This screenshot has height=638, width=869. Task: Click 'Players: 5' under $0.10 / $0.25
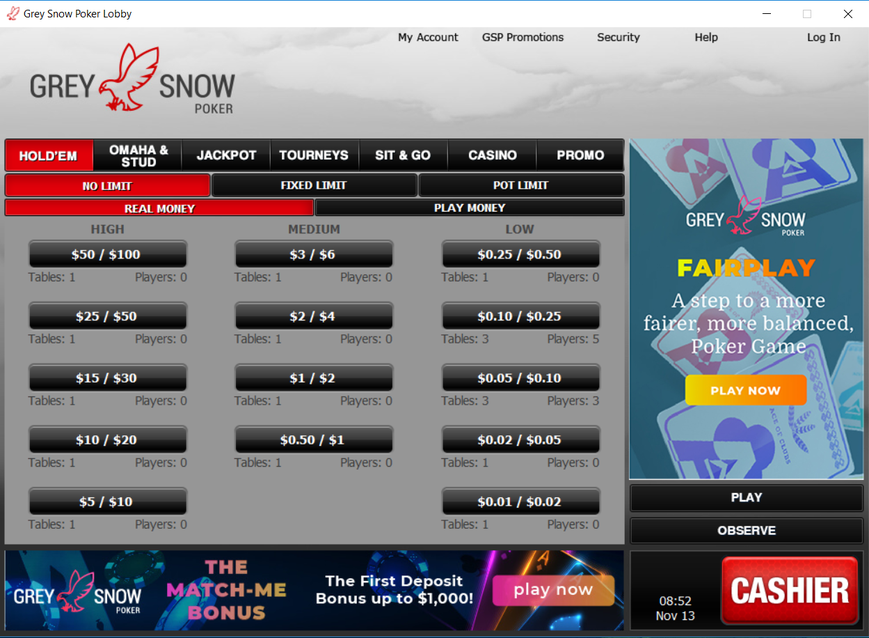pyautogui.click(x=573, y=339)
